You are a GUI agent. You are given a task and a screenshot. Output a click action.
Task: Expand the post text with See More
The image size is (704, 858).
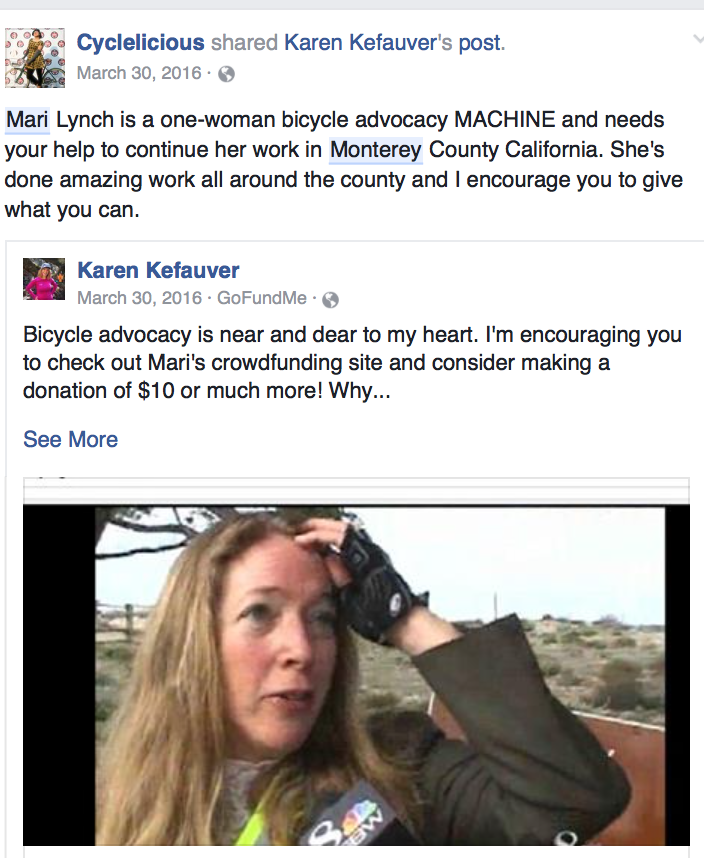(x=71, y=439)
